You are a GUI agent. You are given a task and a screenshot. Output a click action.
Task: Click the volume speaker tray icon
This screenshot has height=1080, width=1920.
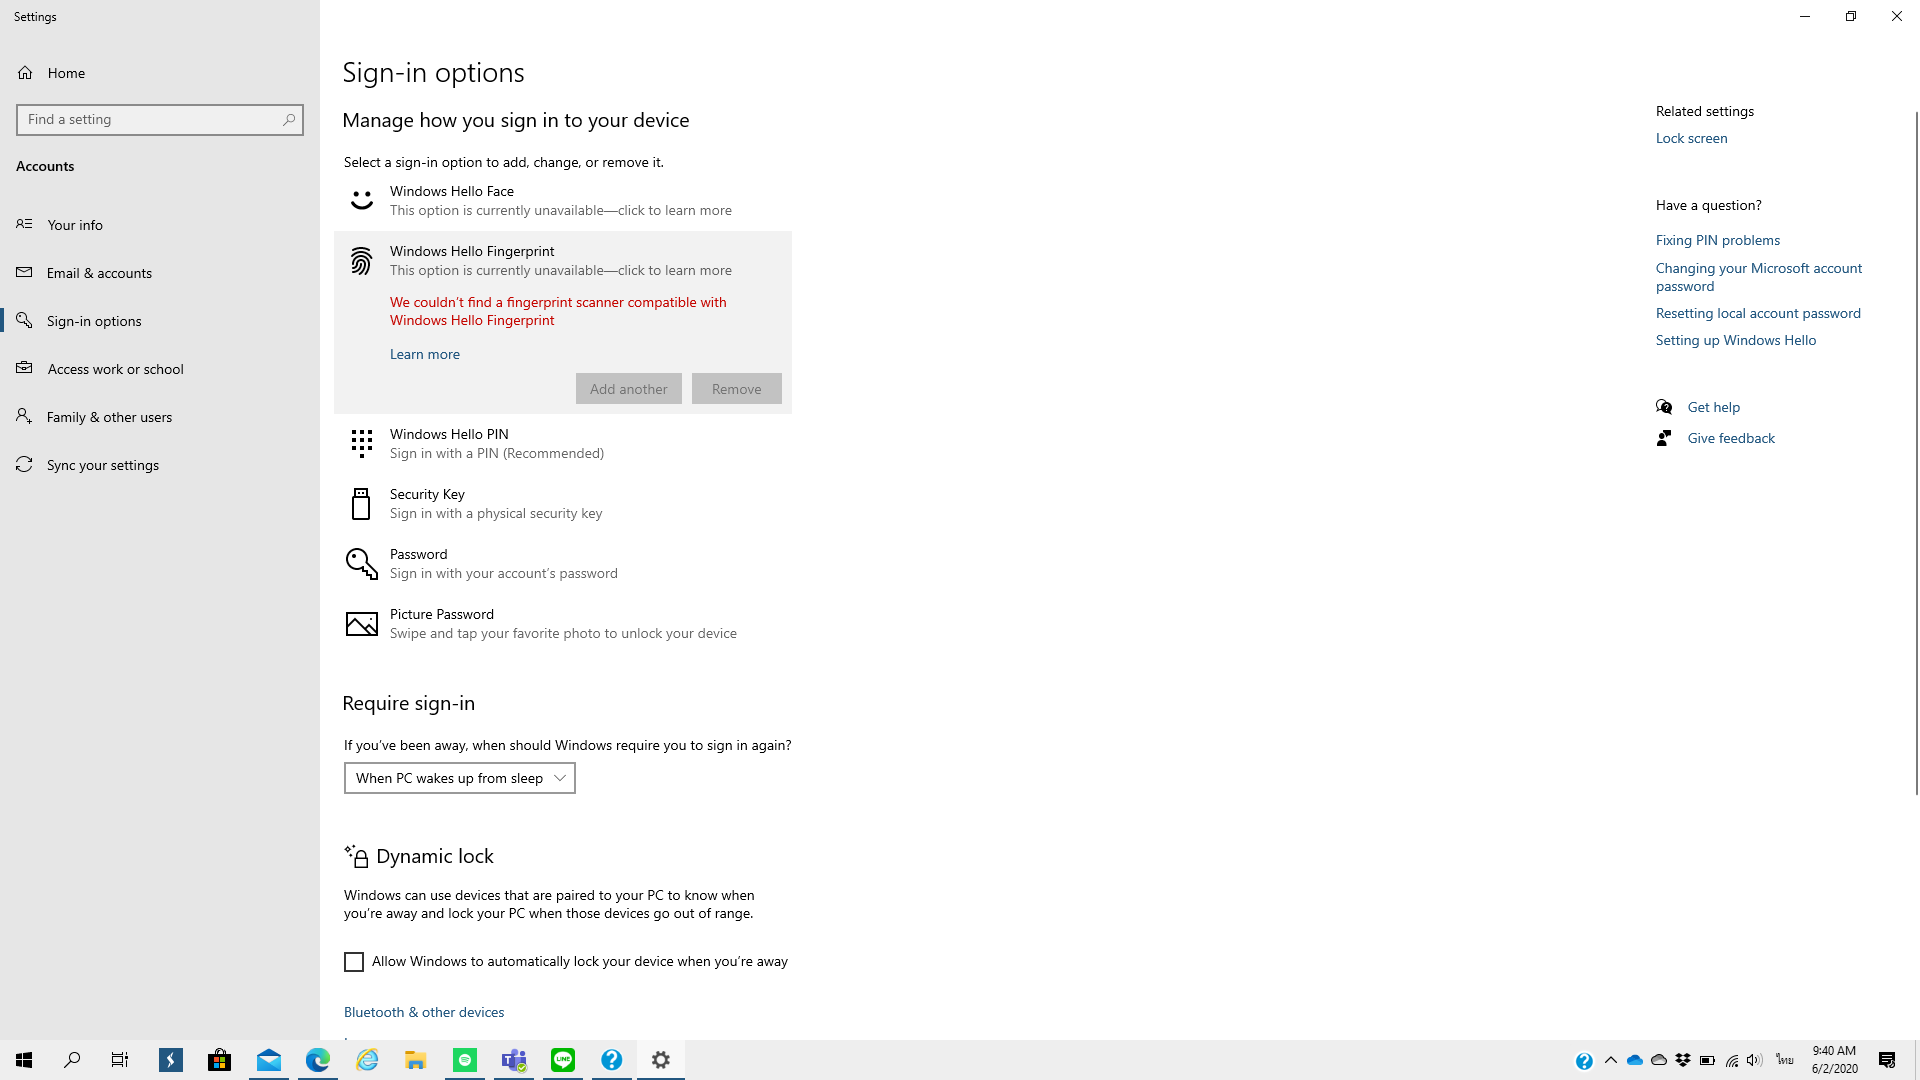1755,1060
